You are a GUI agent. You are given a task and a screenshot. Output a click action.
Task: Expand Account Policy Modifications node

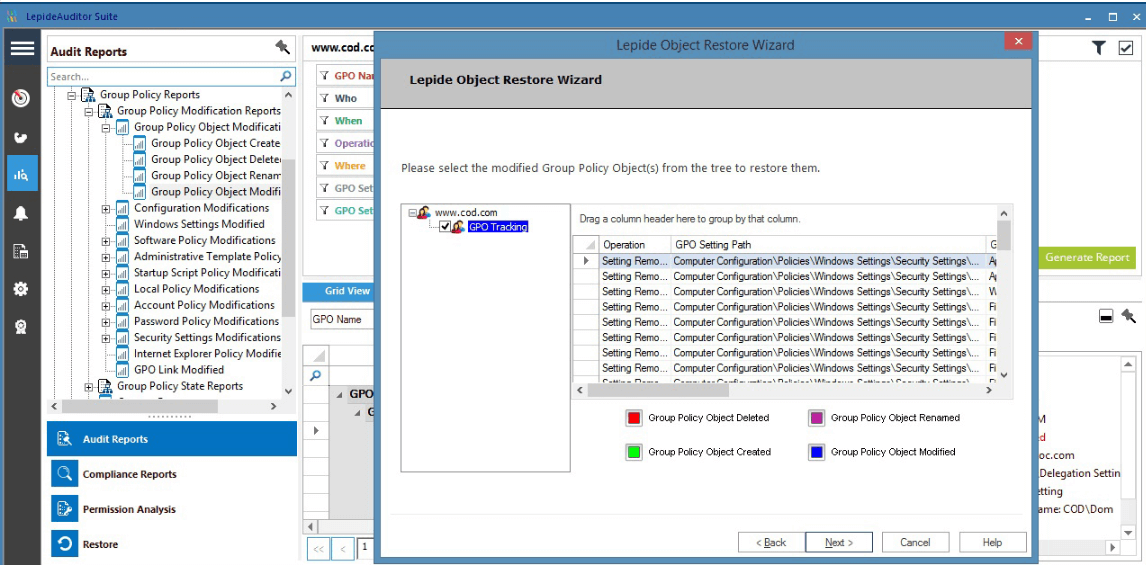click(x=106, y=306)
